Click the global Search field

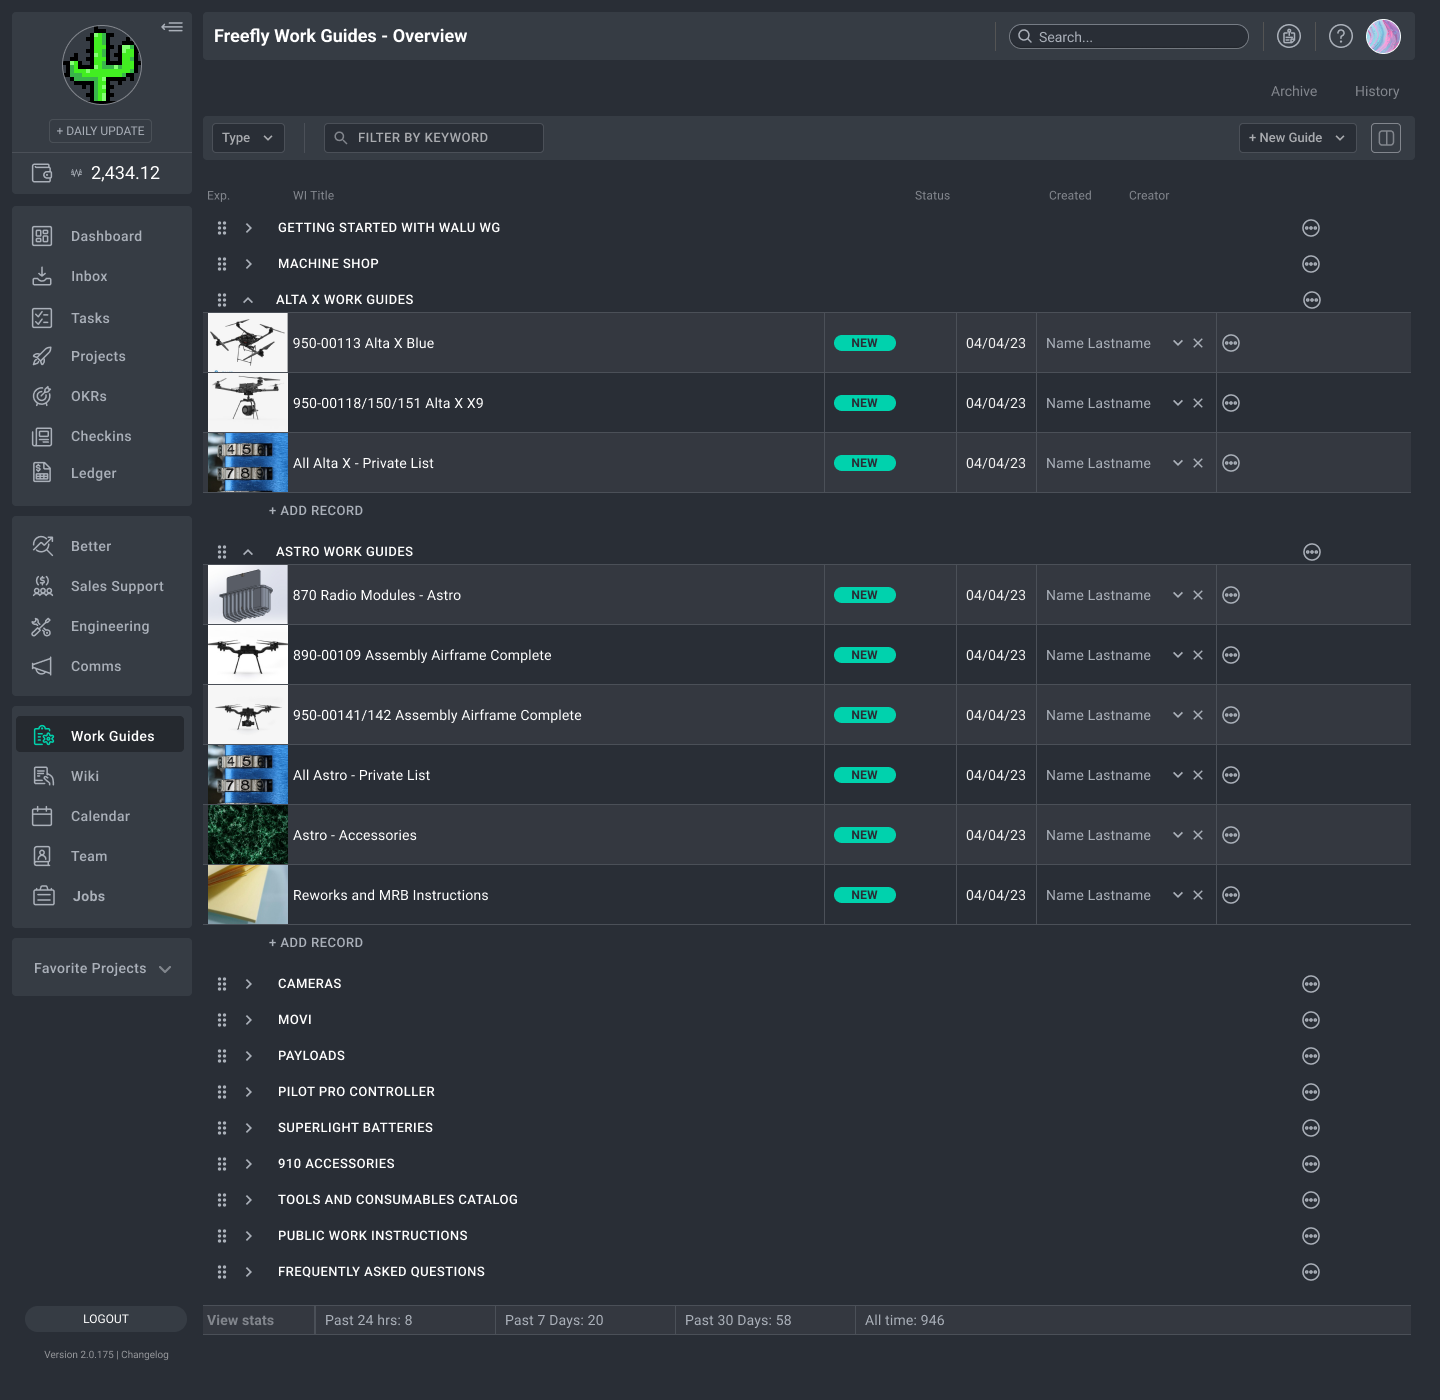[1129, 37]
